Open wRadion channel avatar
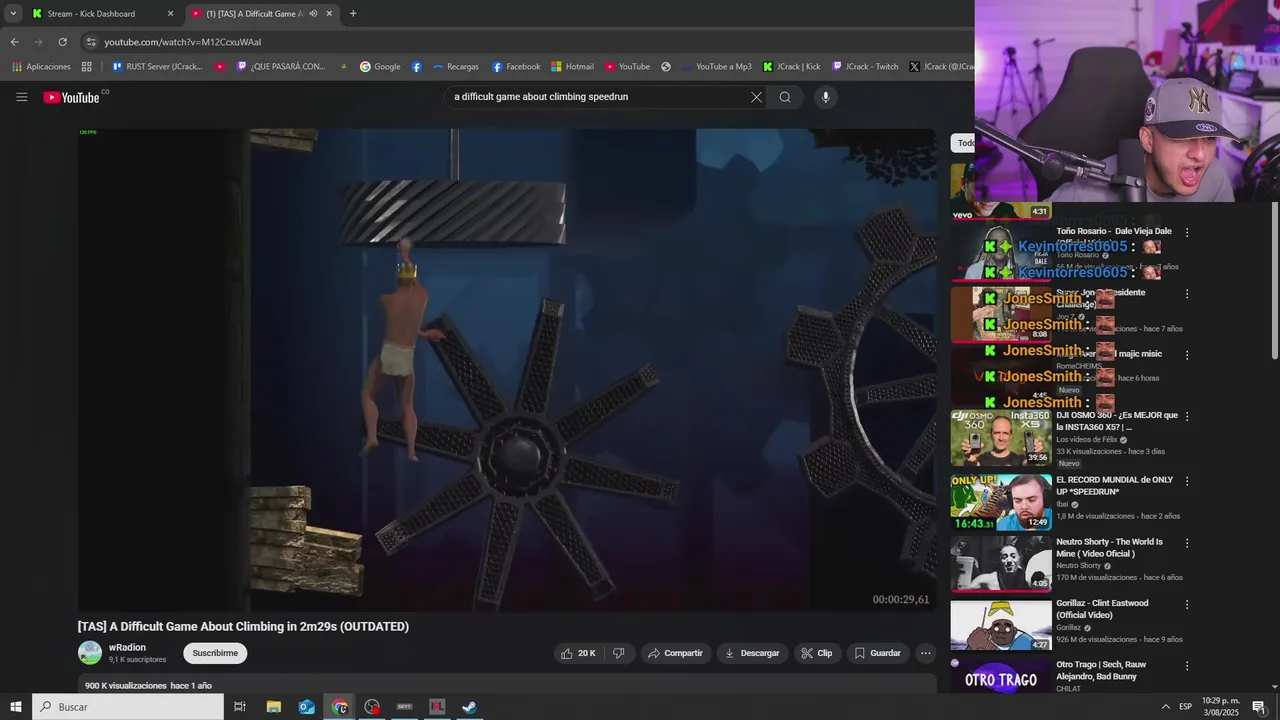This screenshot has height=720, width=1280. click(90, 653)
